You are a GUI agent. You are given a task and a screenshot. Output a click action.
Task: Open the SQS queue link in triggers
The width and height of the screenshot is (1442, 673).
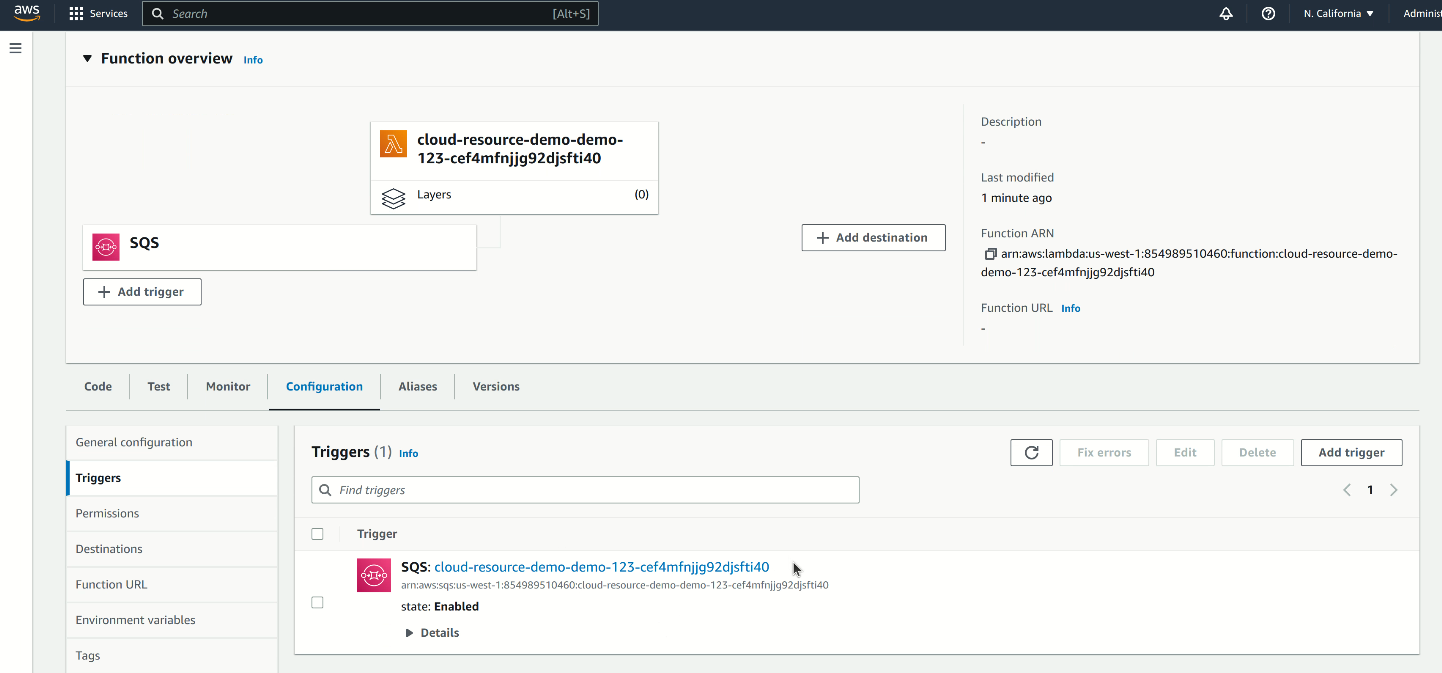tap(602, 567)
